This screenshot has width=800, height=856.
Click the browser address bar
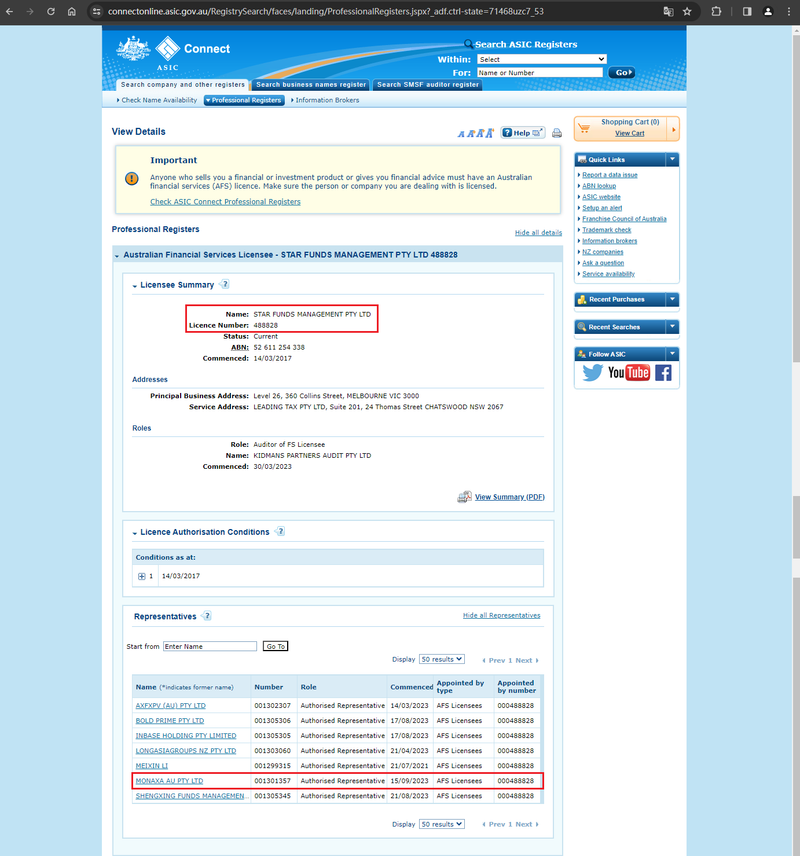(x=377, y=11)
